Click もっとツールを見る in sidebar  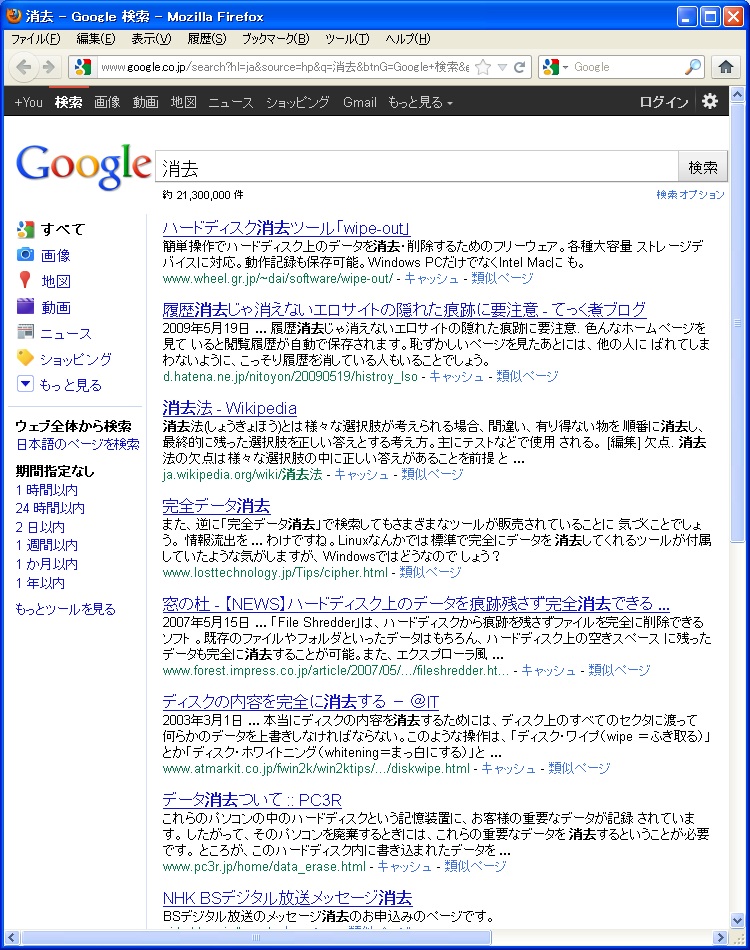click(65, 609)
